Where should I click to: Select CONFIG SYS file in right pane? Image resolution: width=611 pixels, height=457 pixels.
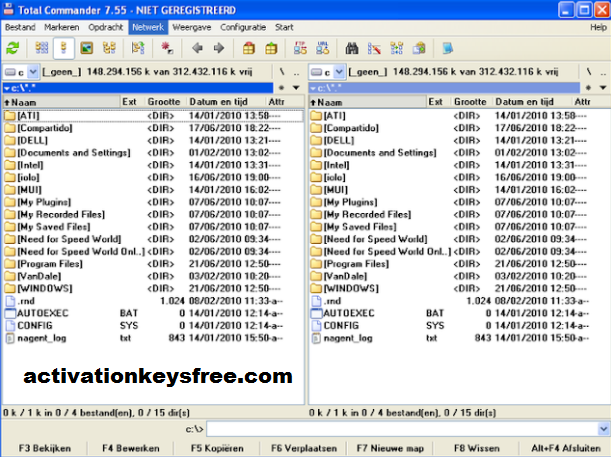coord(459,325)
